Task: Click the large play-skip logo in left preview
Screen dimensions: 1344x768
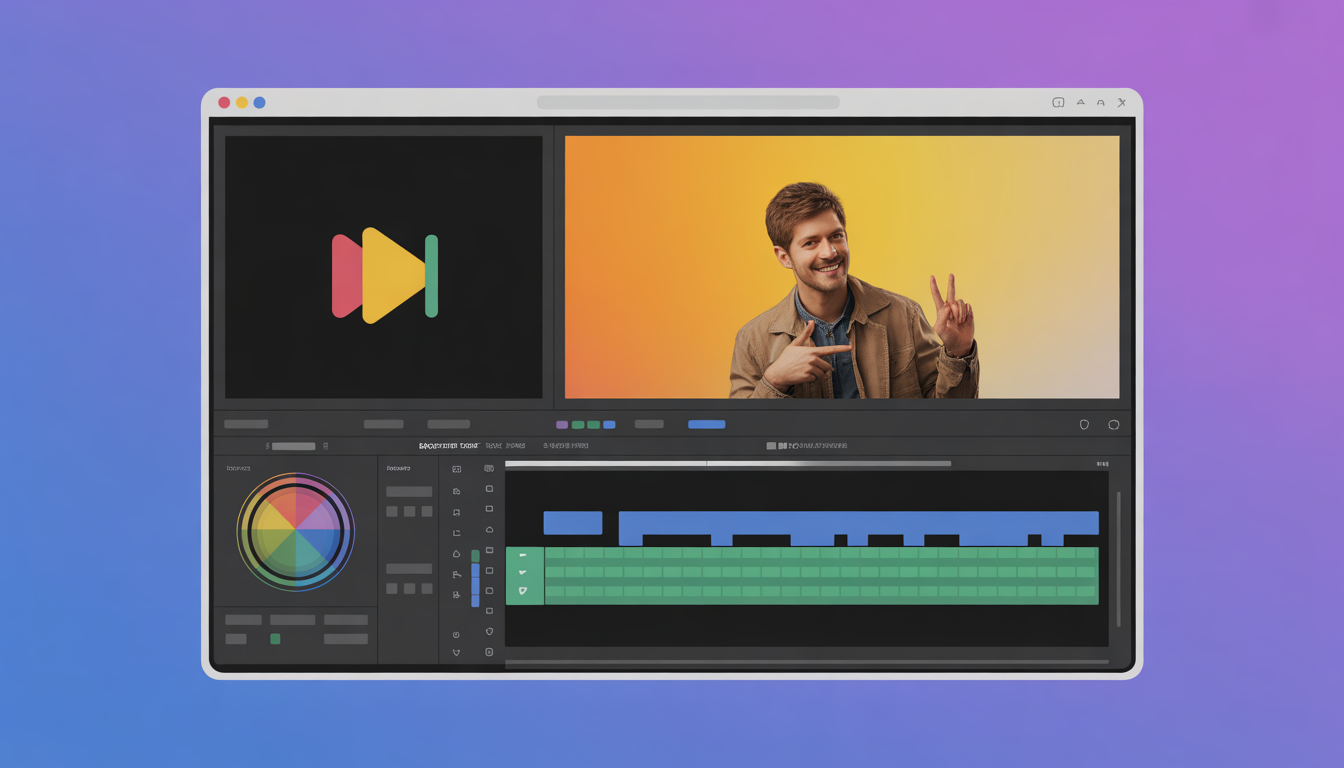Action: (384, 275)
